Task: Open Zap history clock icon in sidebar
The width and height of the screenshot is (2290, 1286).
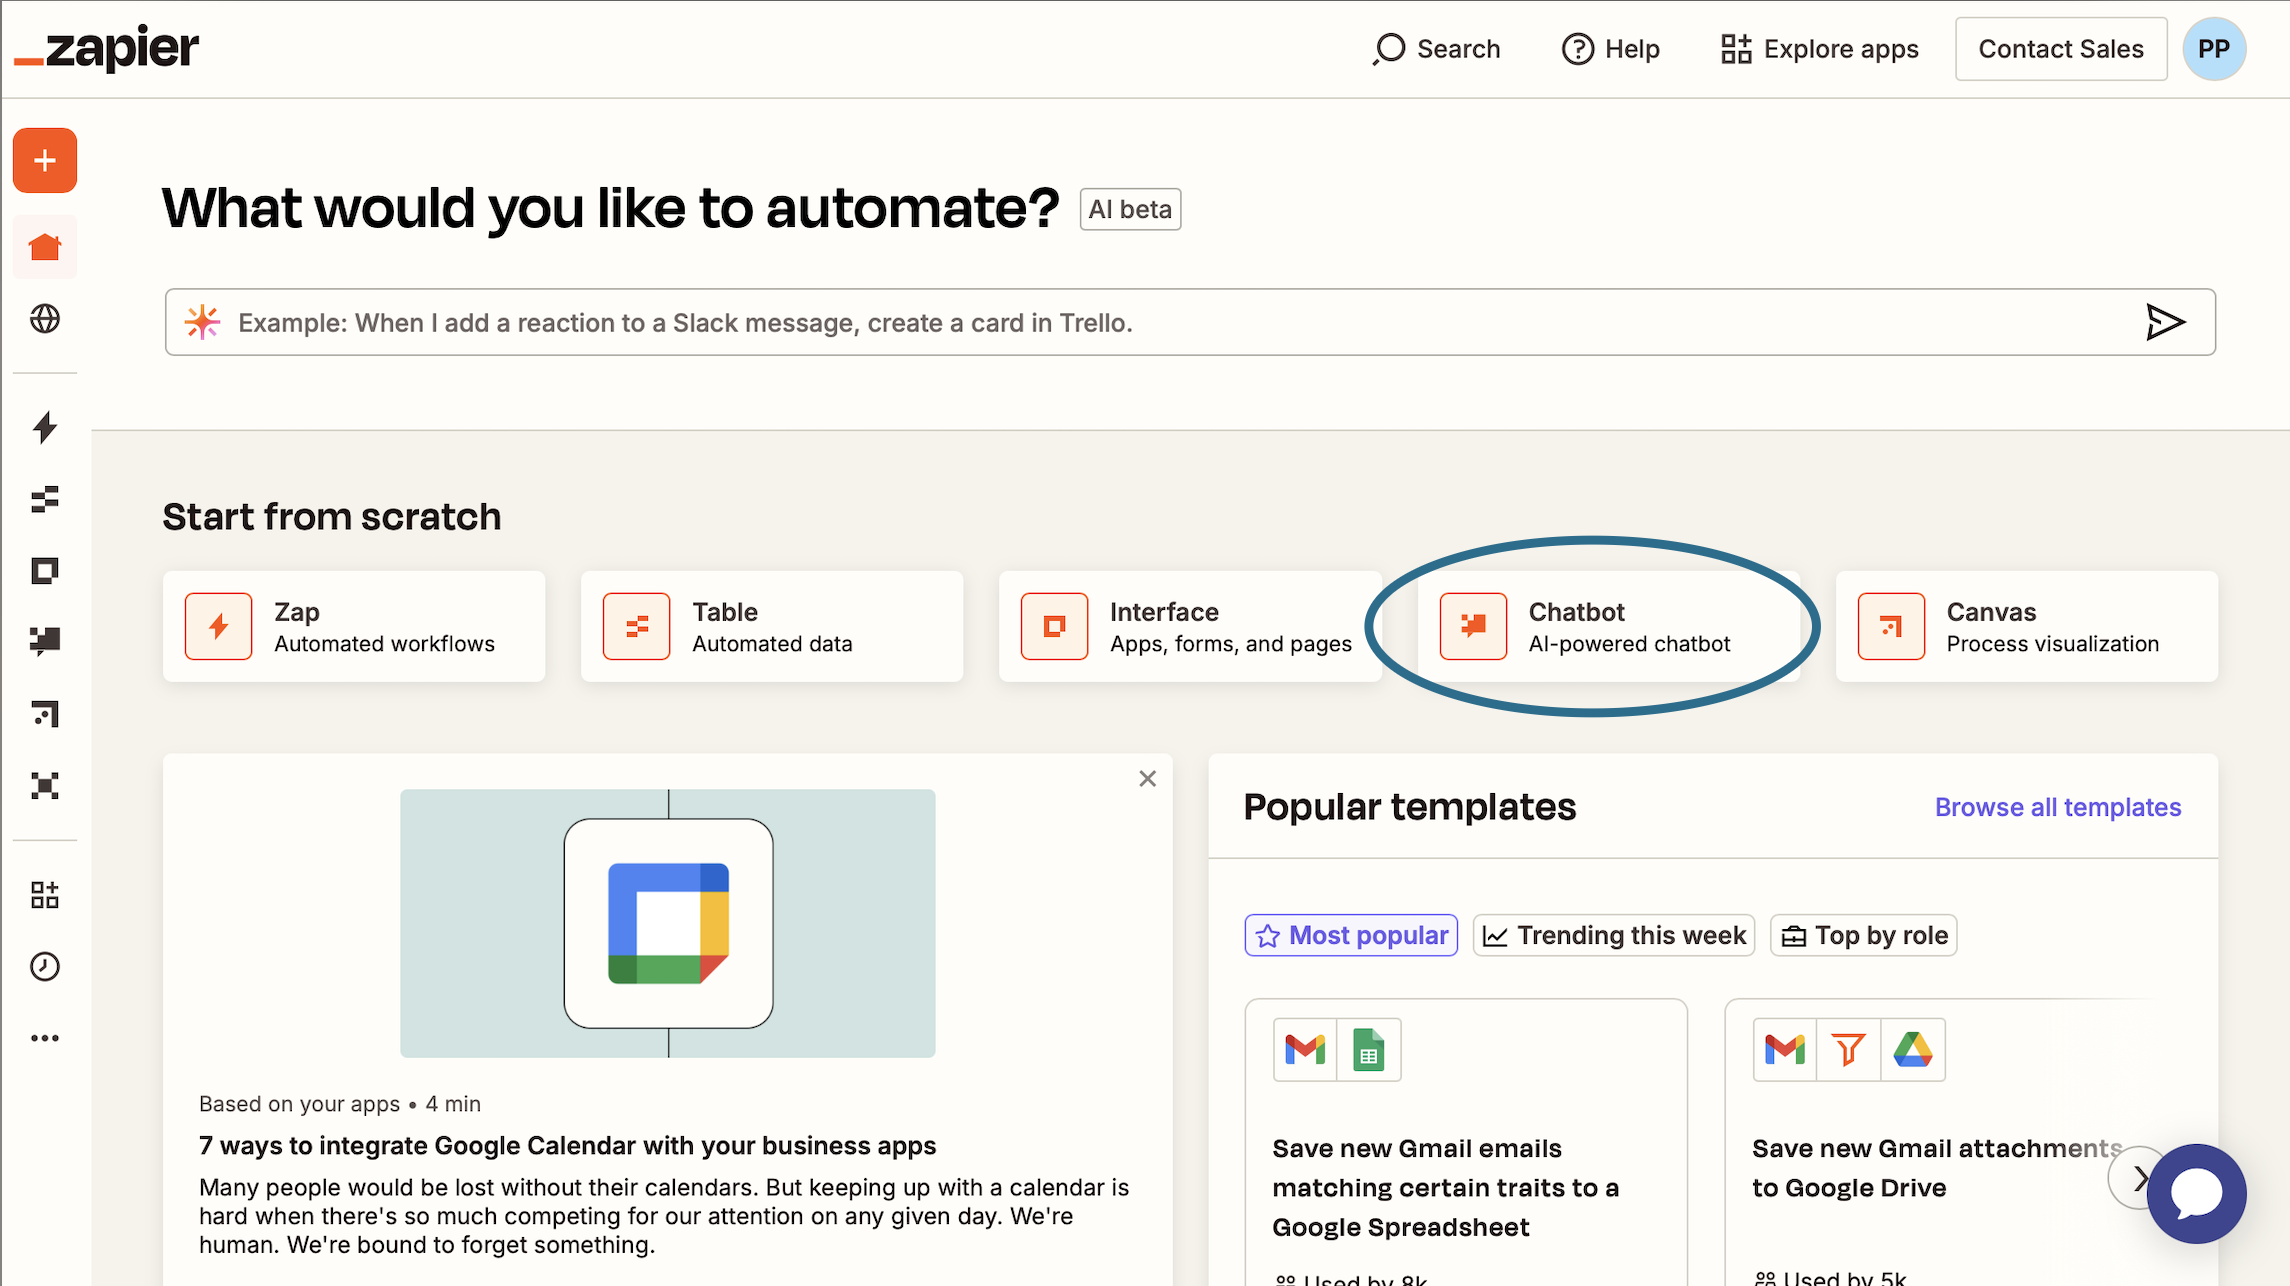Action: 45,966
